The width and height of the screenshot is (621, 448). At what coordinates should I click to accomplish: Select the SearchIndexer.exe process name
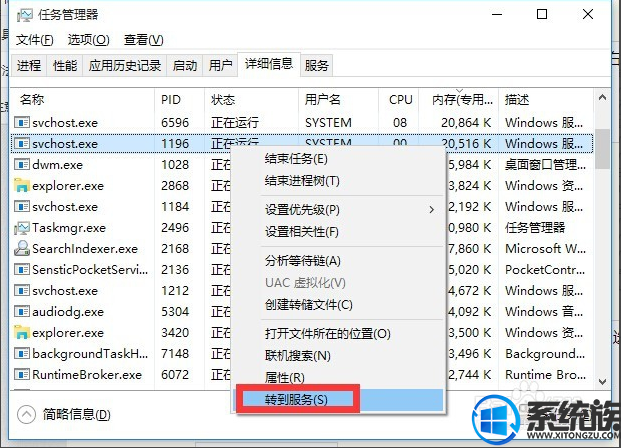tap(85, 249)
